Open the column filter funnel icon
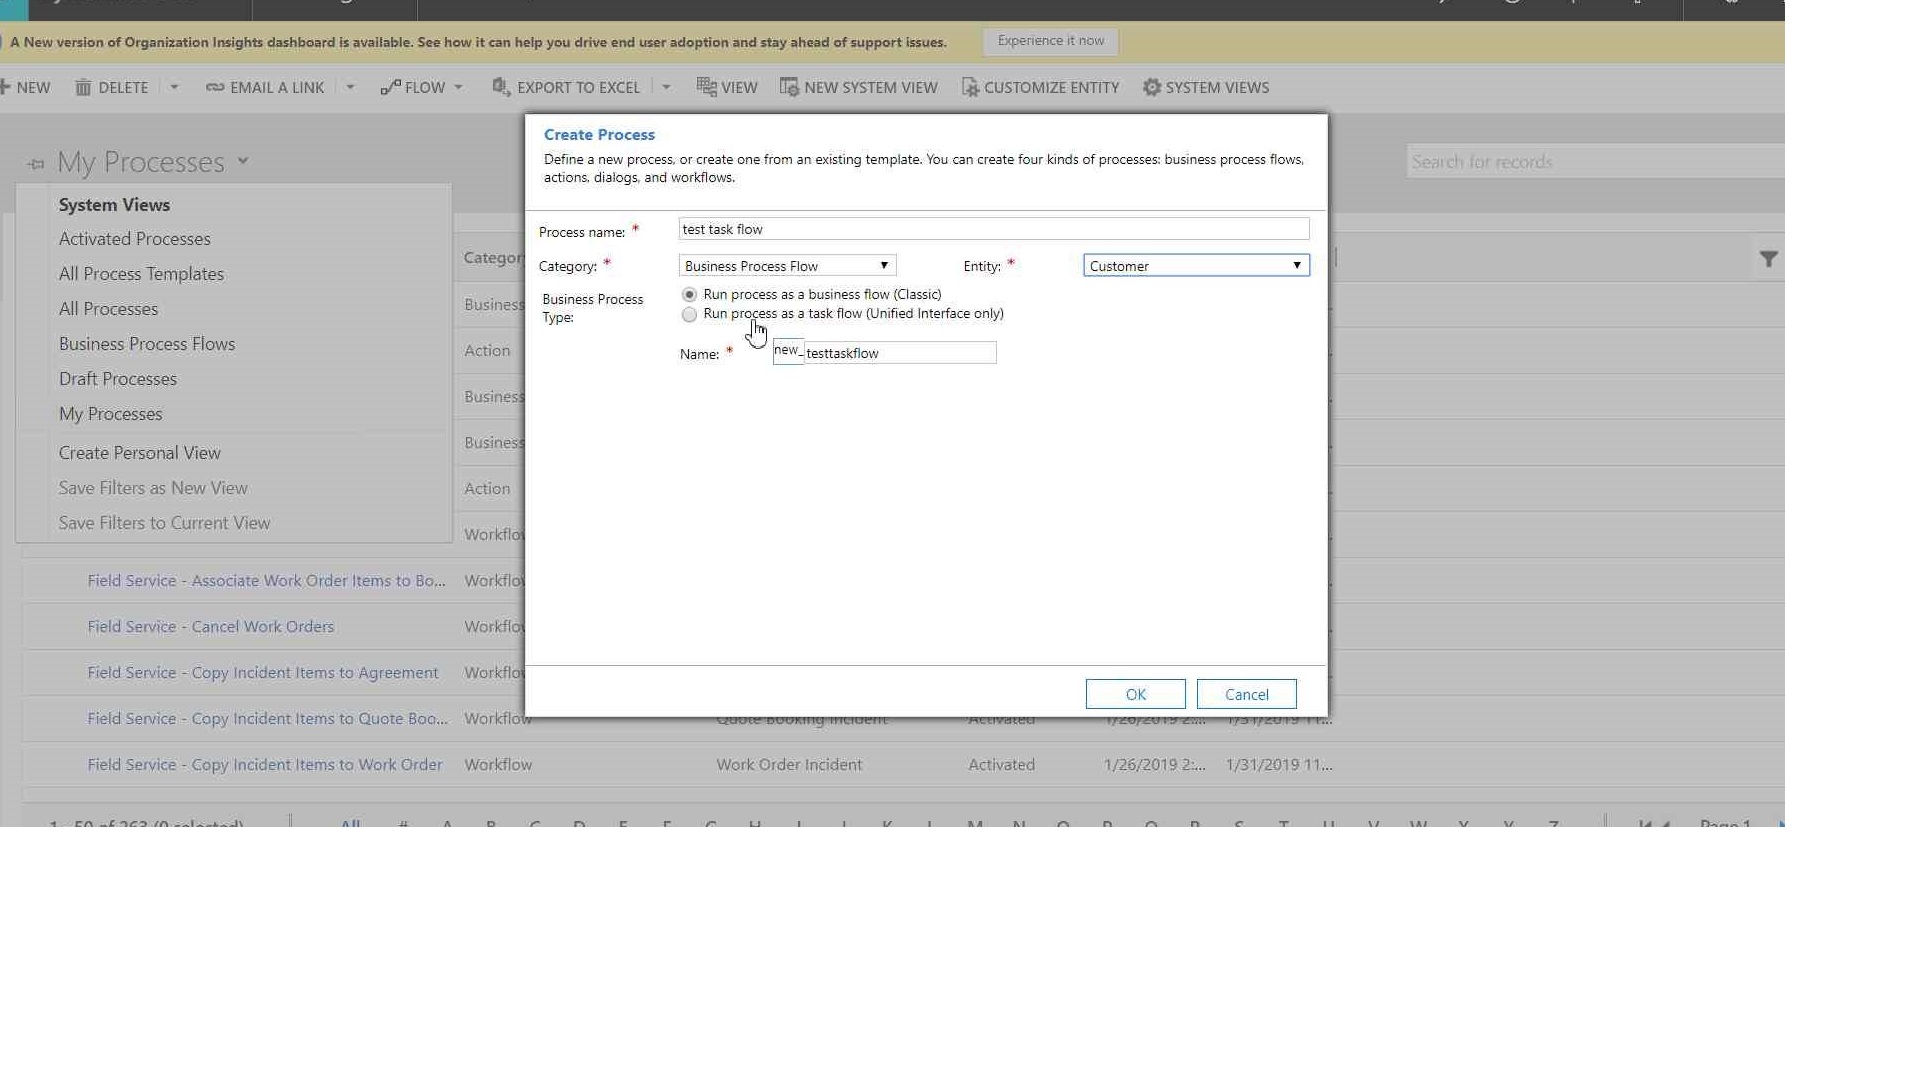Viewport: 1920px width, 1080px height. point(1768,260)
